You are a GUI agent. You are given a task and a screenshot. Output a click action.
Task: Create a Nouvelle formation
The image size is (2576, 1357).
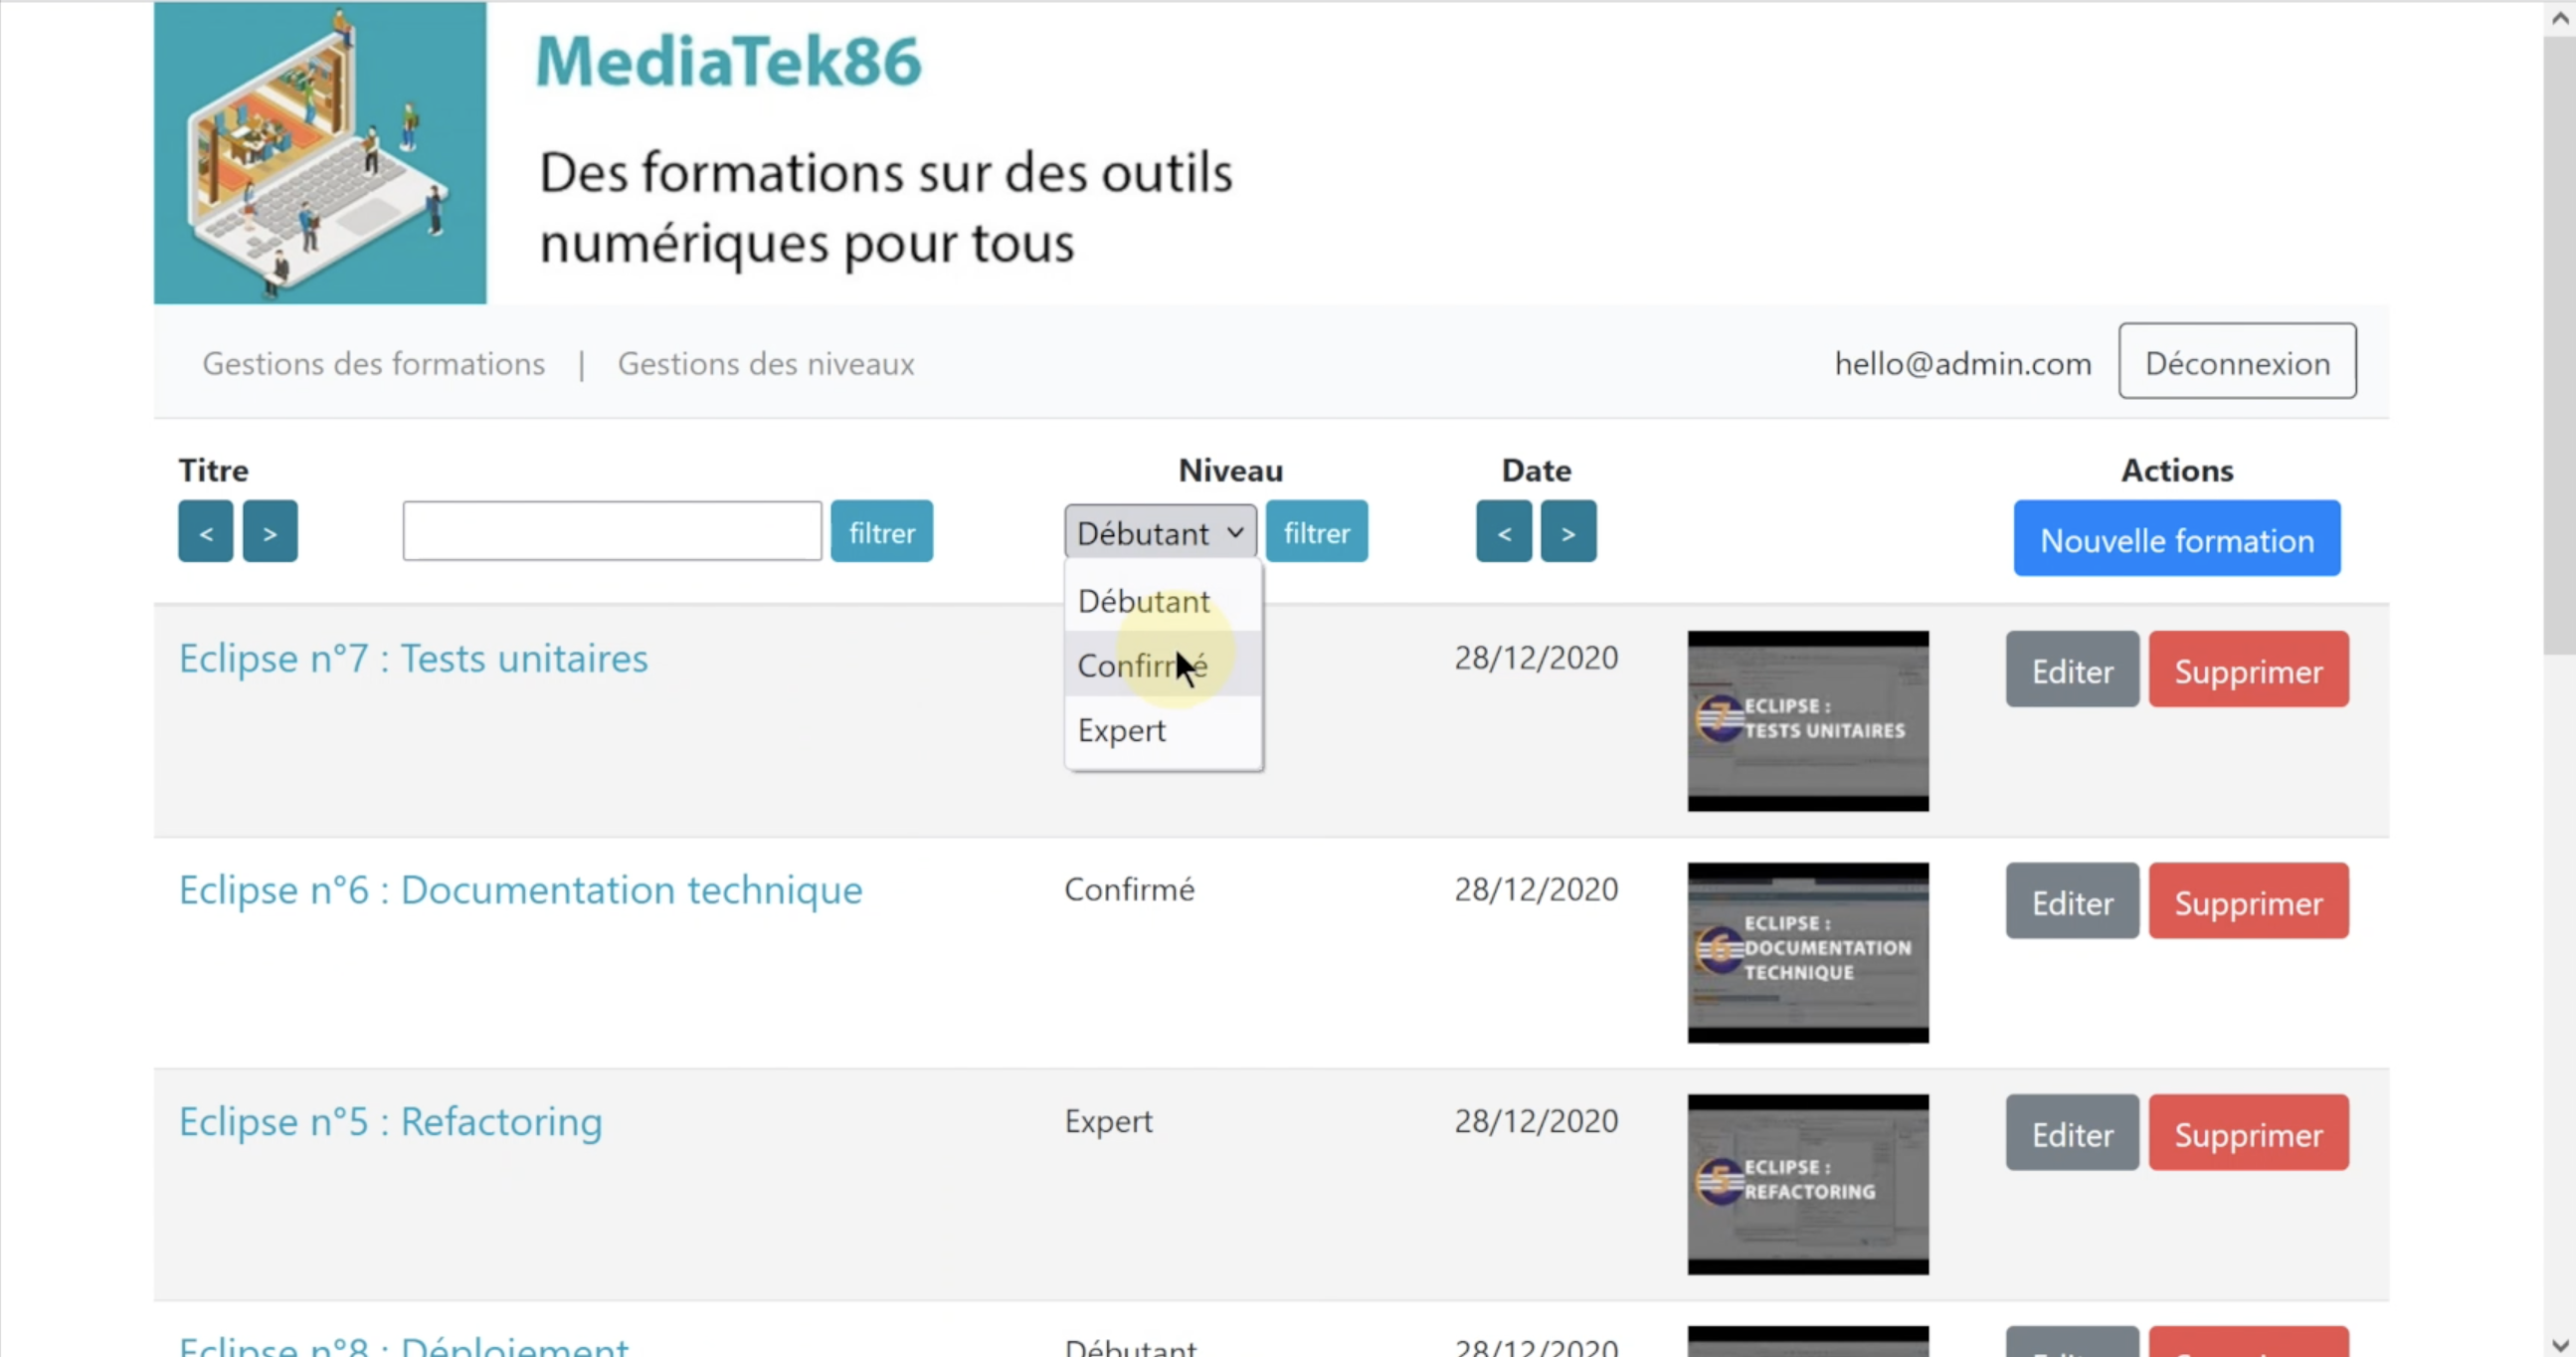click(2177, 538)
